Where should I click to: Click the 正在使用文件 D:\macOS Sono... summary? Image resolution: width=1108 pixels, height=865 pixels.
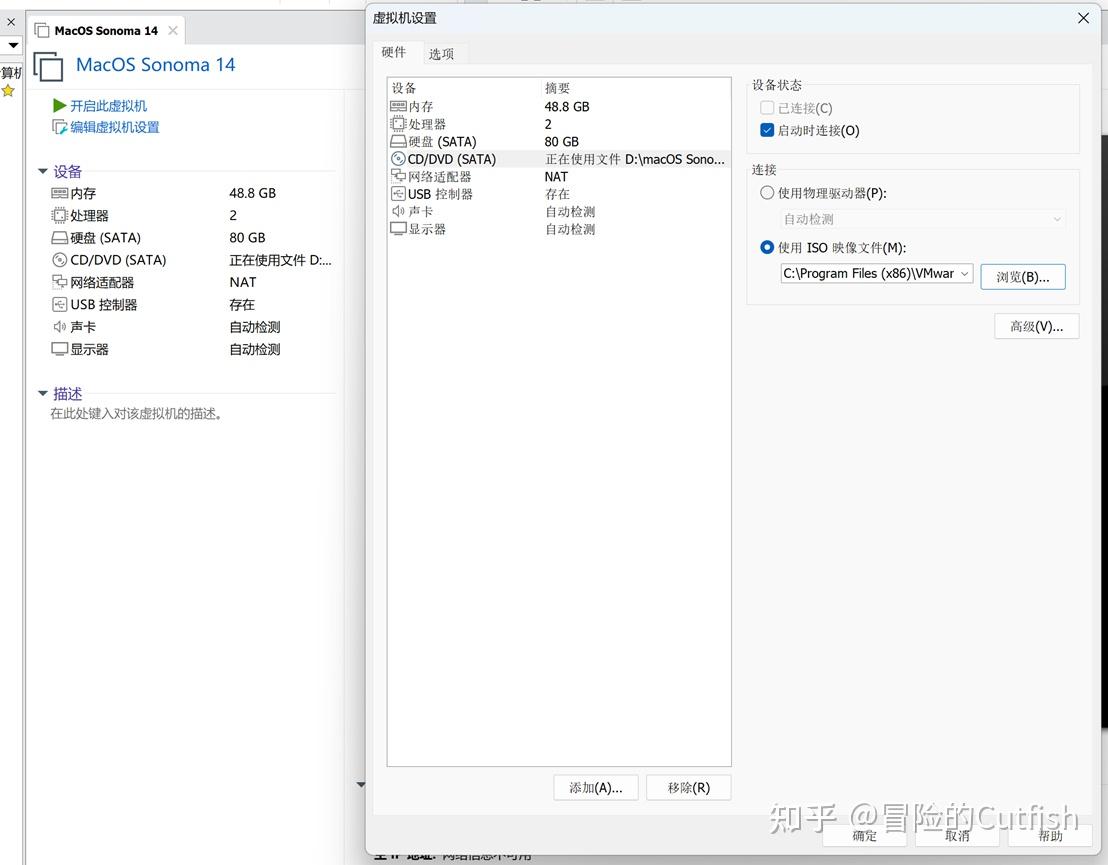click(x=635, y=159)
